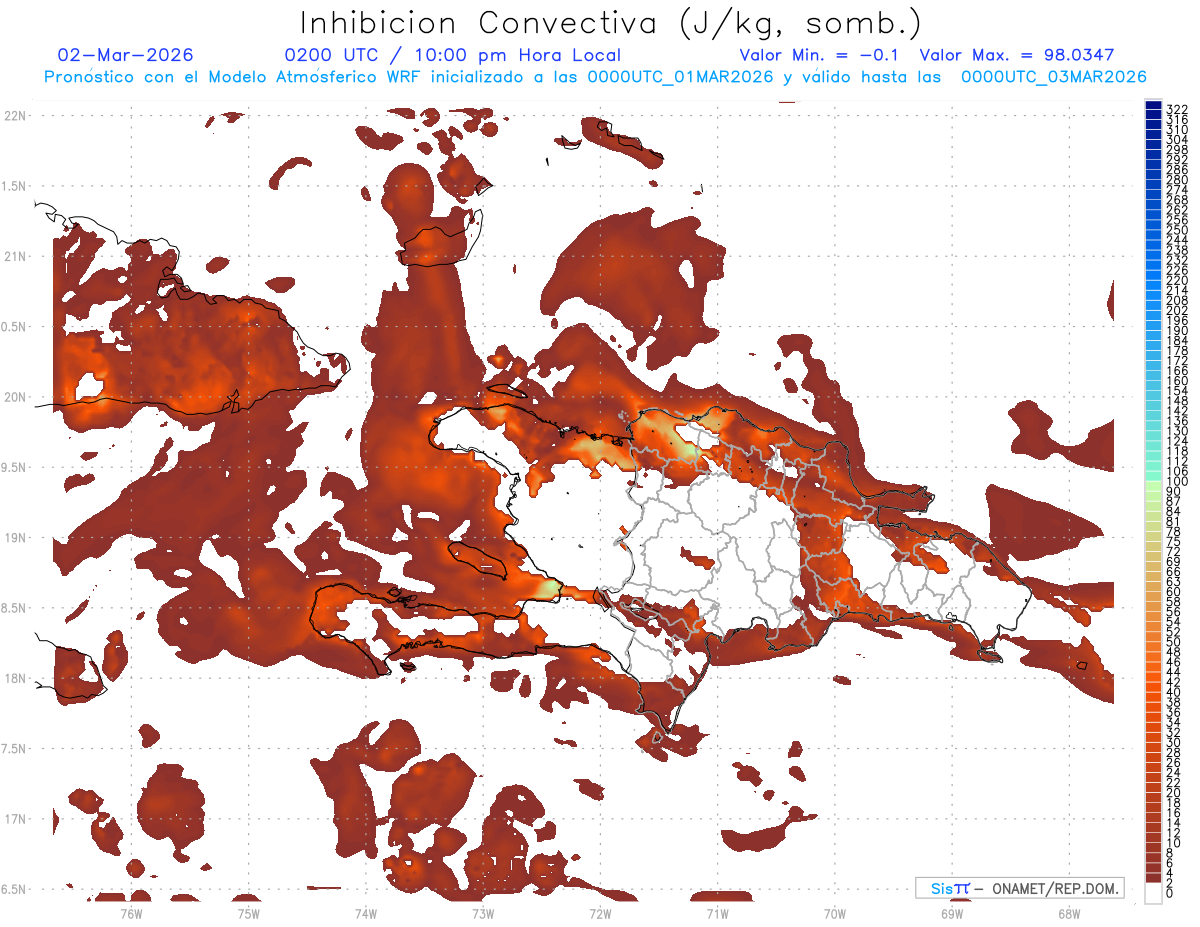1200x927 pixels.
Task: Click the '73W' longitude label
Action: tap(483, 912)
